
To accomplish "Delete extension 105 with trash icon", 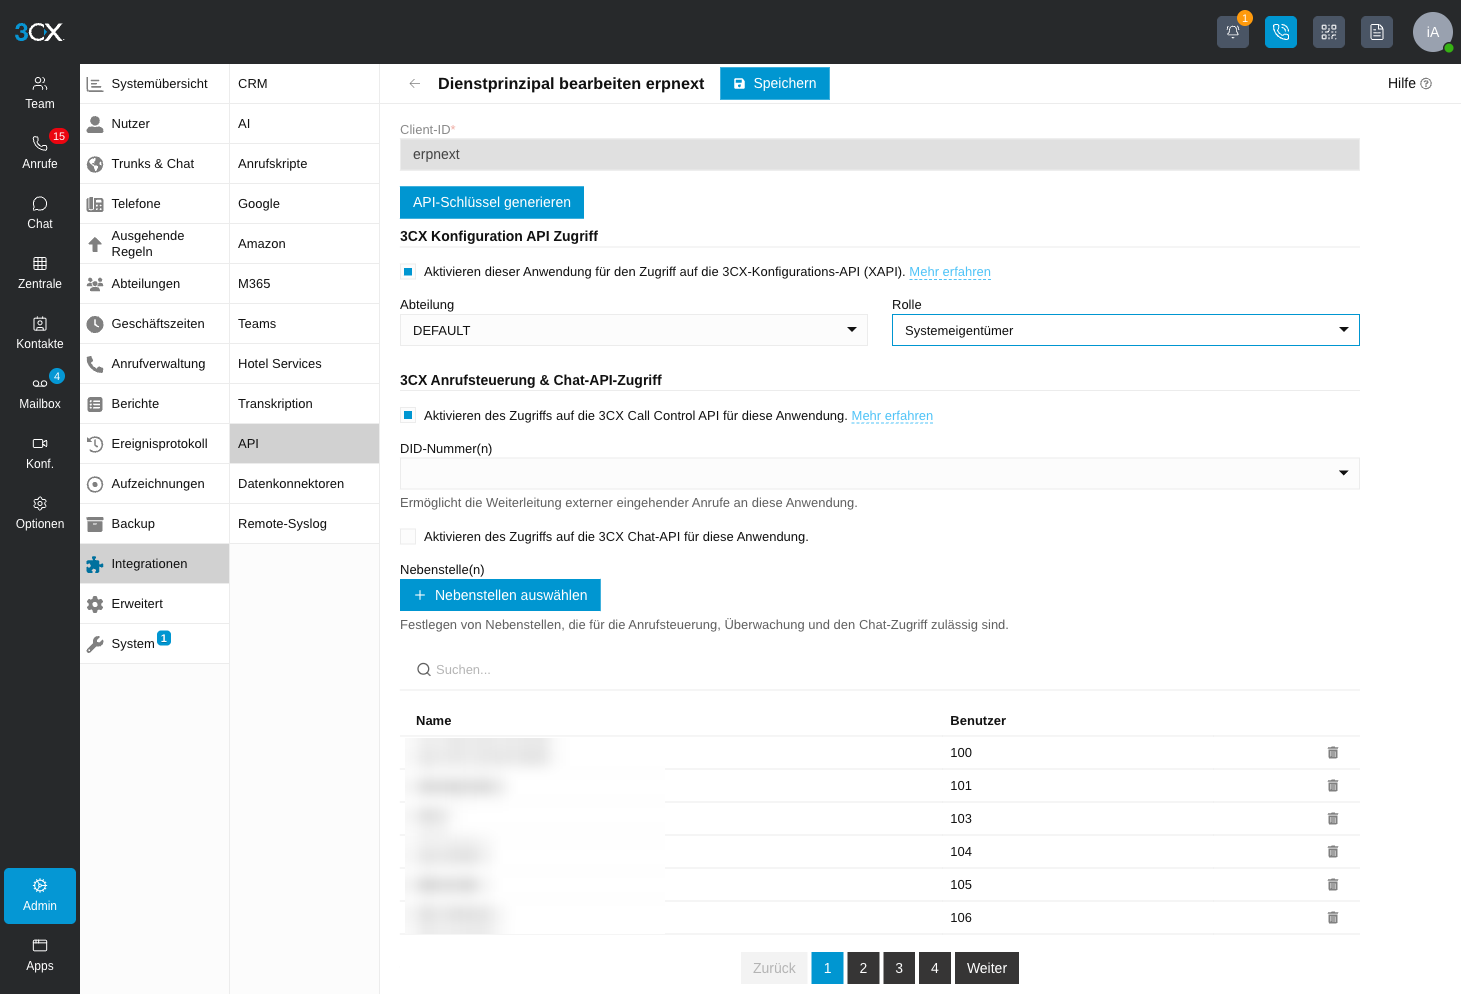I will [x=1333, y=885].
